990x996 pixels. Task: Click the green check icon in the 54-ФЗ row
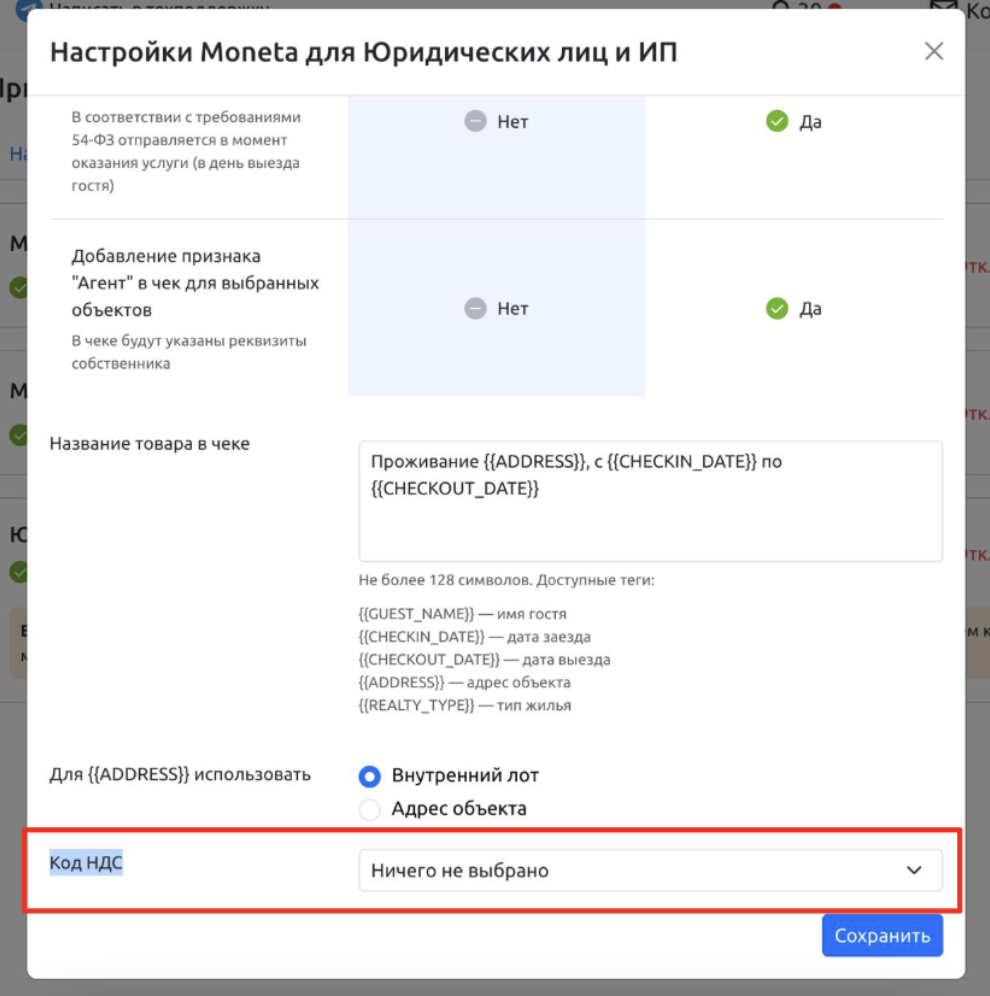click(x=777, y=121)
